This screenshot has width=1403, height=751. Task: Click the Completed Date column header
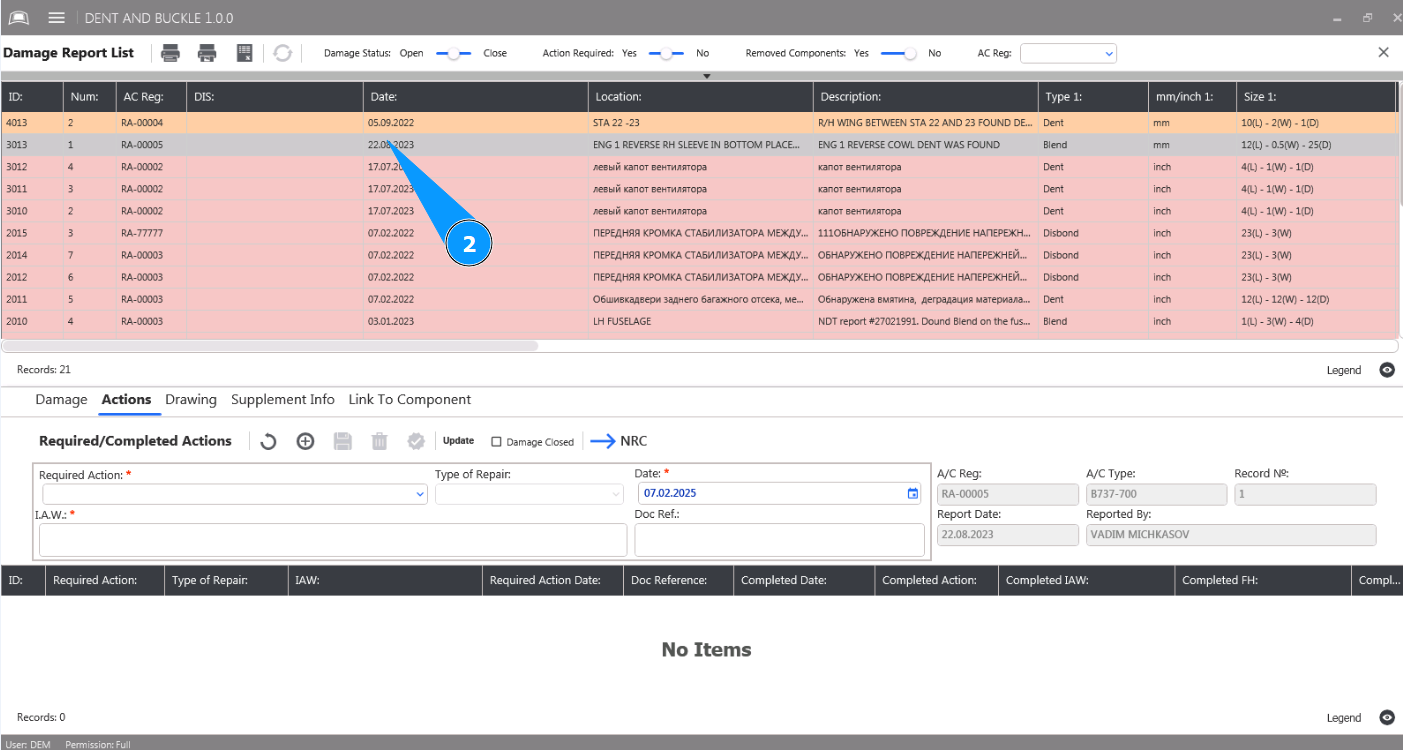coord(805,580)
